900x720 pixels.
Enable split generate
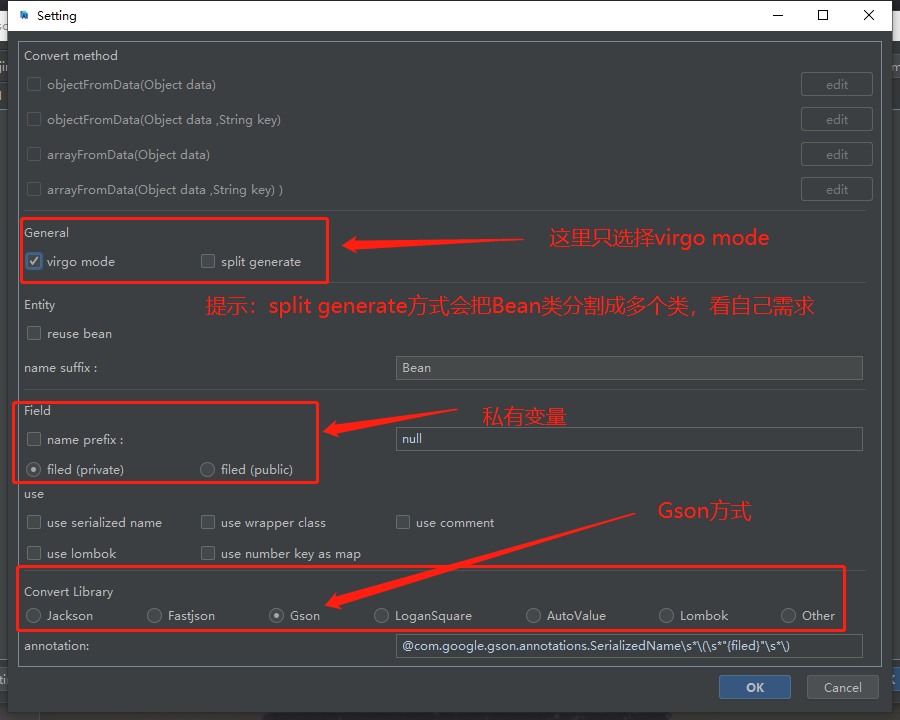point(208,261)
